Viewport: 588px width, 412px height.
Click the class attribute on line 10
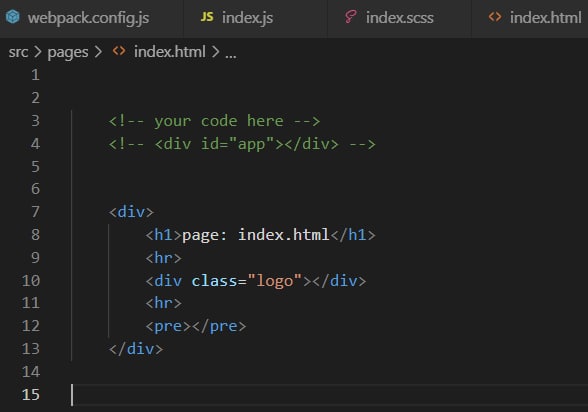[214, 281]
